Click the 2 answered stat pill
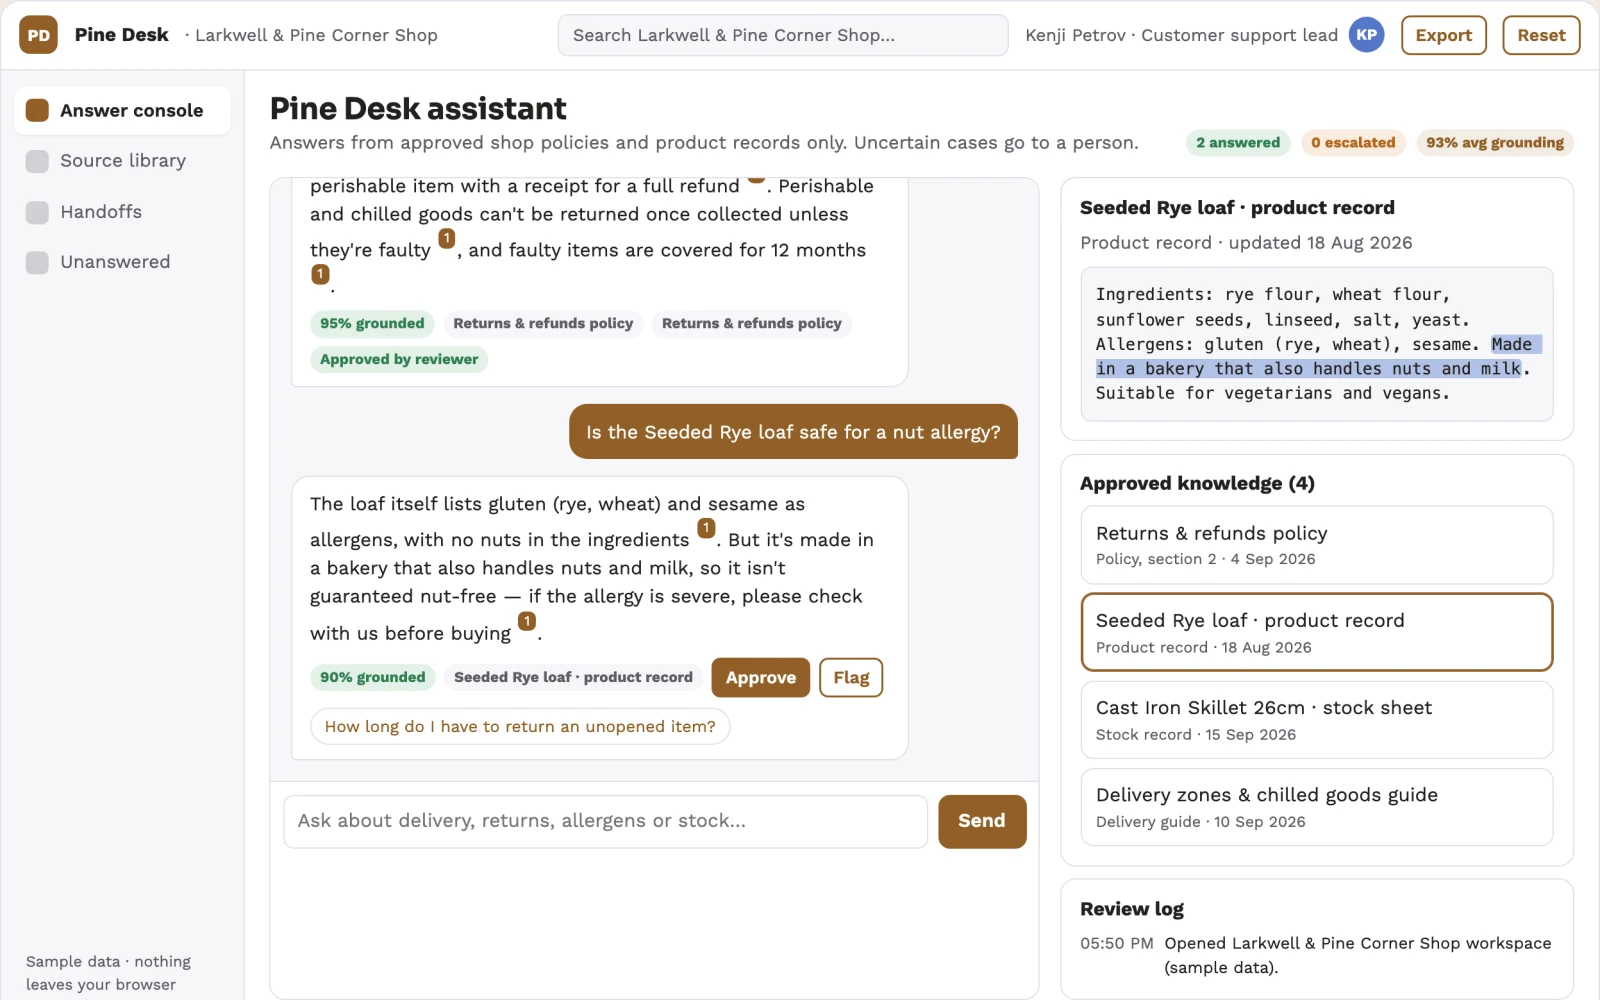Image resolution: width=1600 pixels, height=1000 pixels. pos(1238,142)
